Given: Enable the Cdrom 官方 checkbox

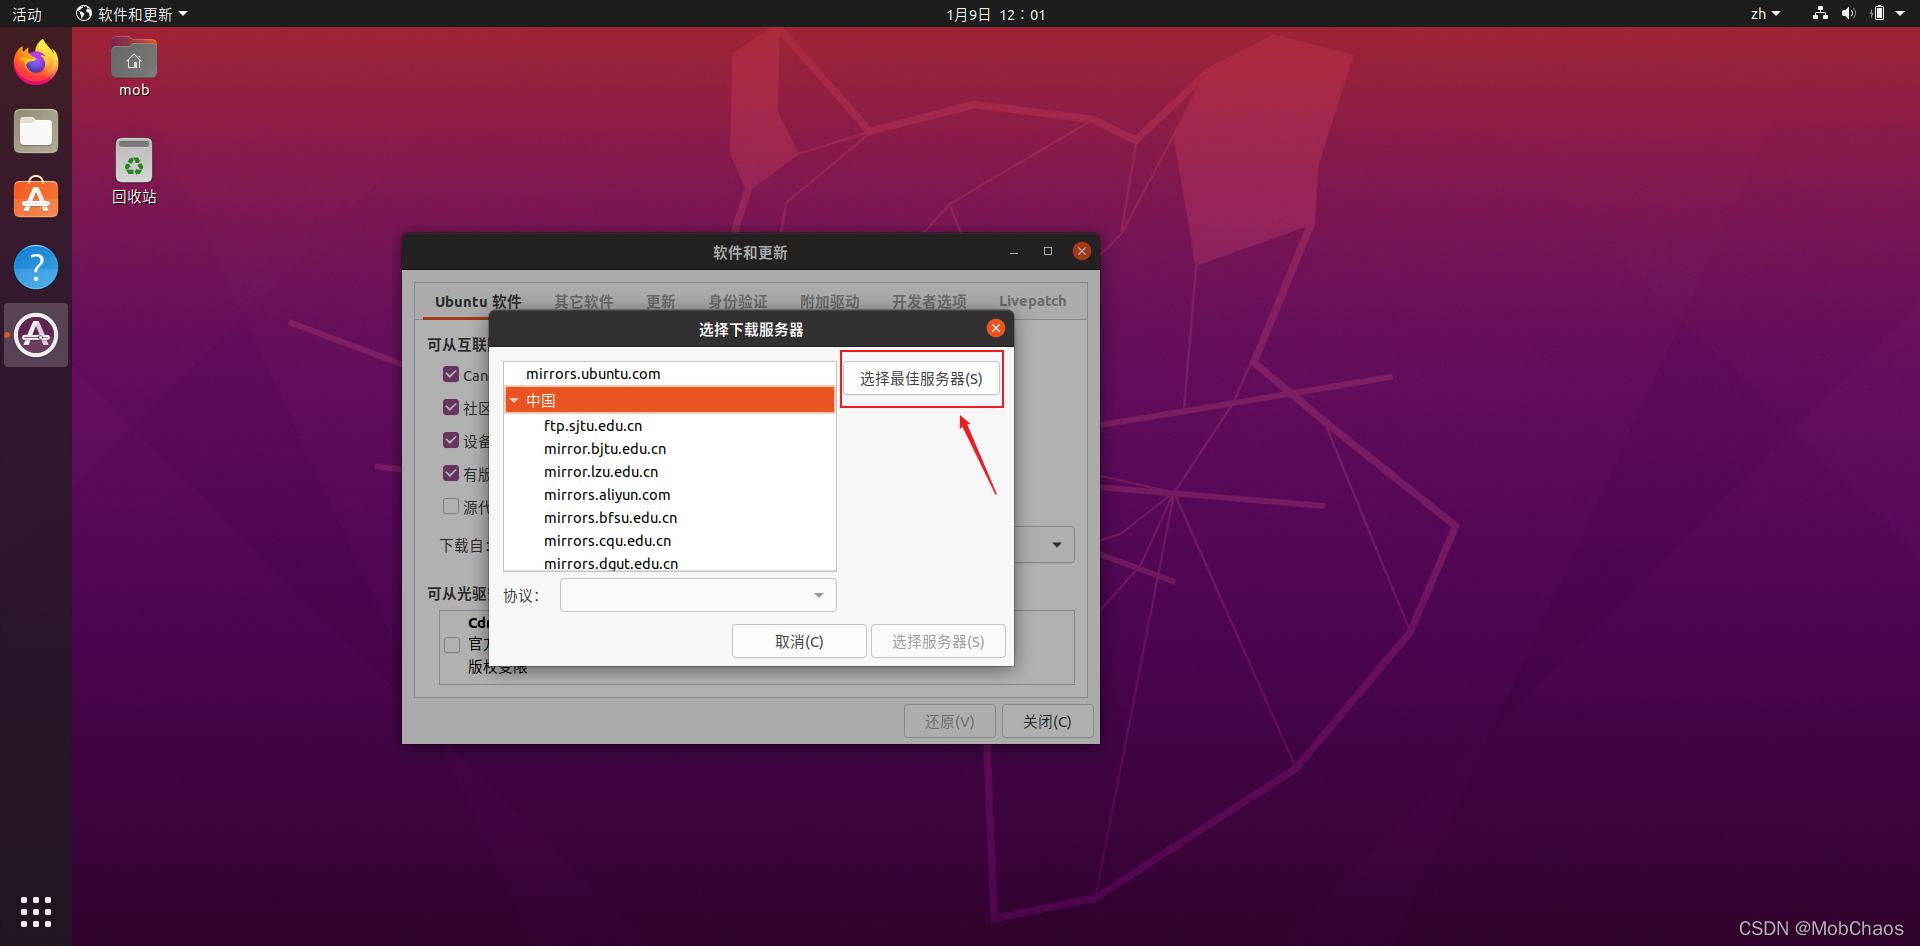Looking at the screenshot, I should click(452, 644).
